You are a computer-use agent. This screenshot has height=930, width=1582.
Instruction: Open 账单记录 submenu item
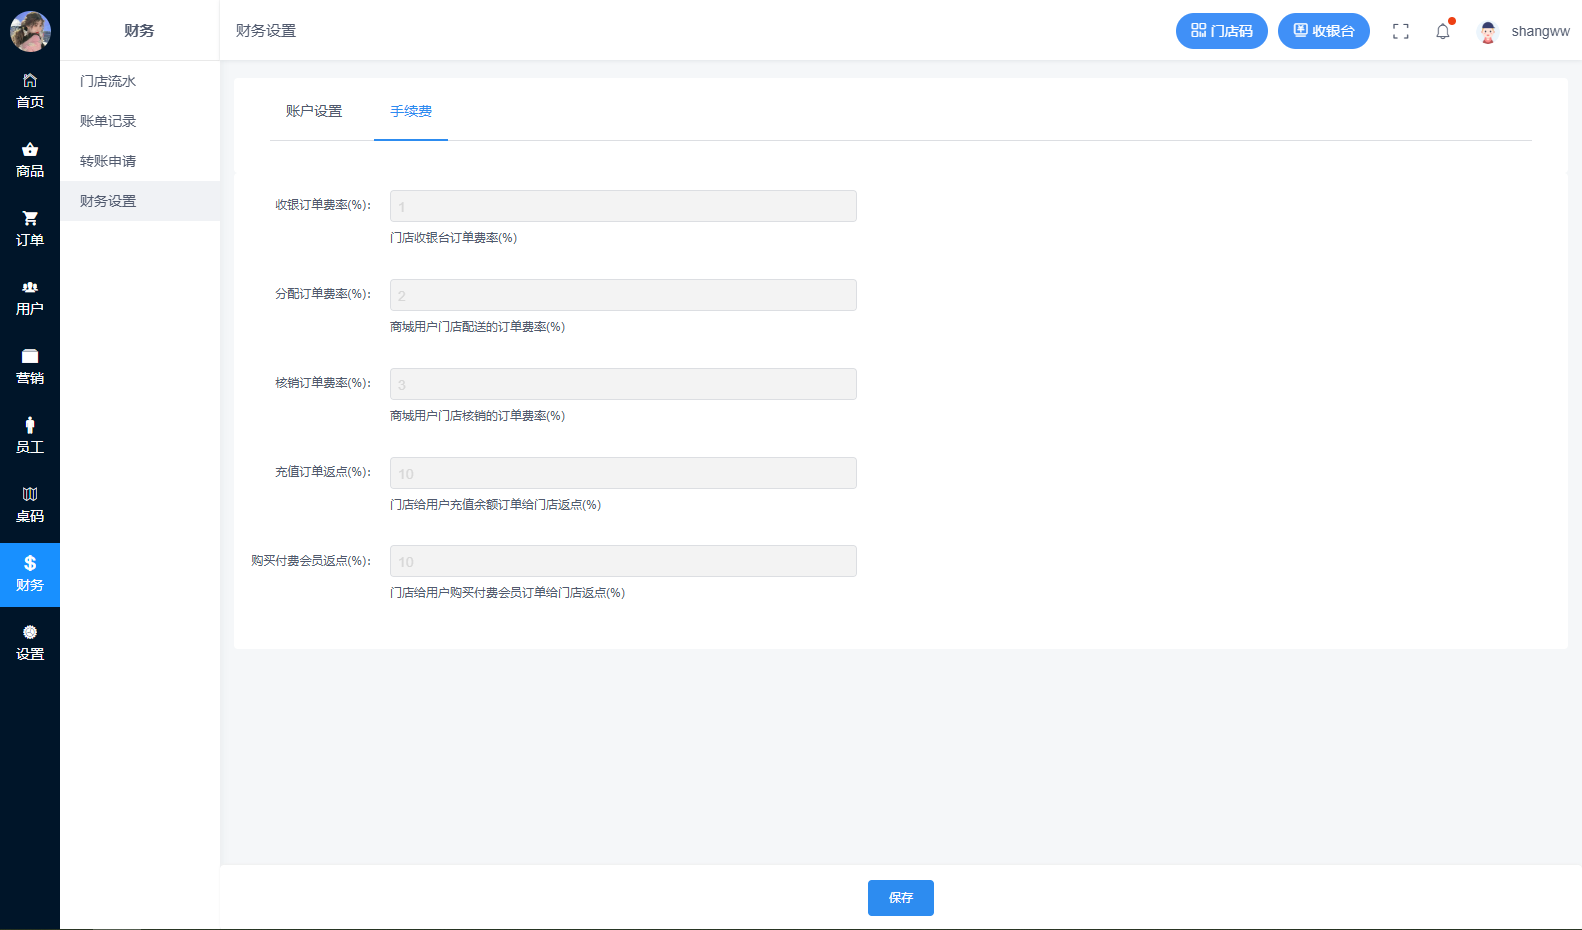pos(108,121)
